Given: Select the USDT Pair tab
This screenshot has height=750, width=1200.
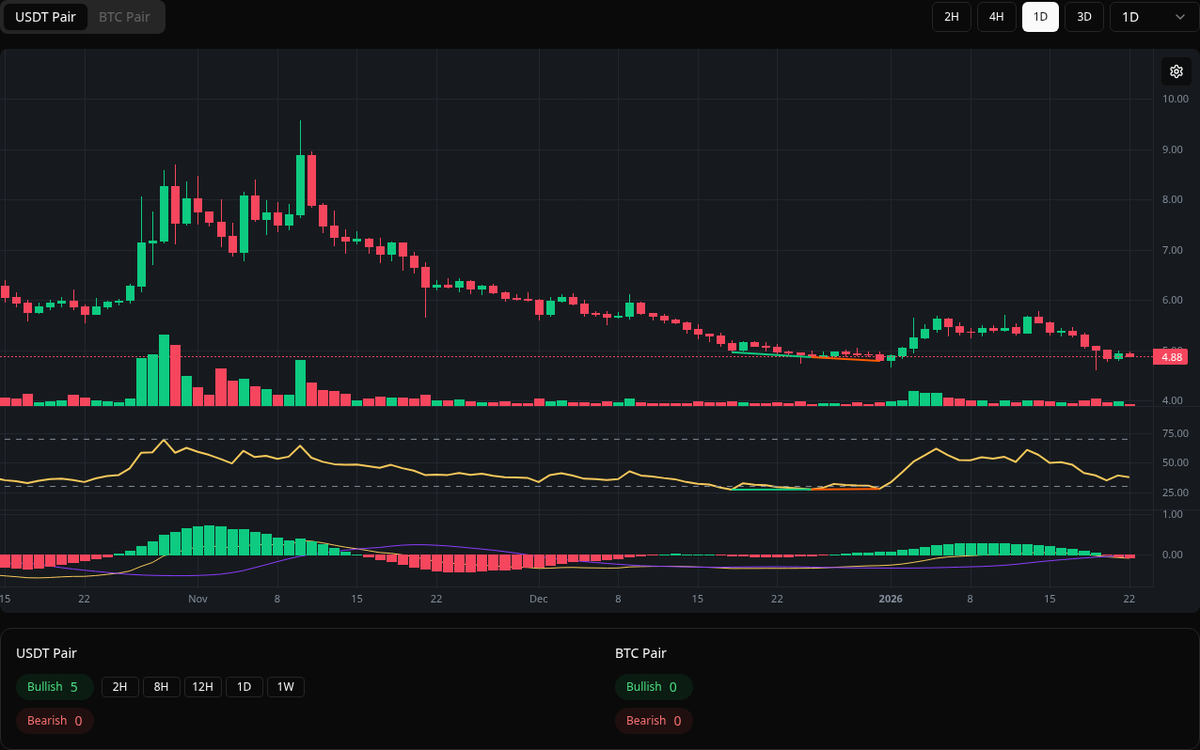Looking at the screenshot, I should coord(45,17).
